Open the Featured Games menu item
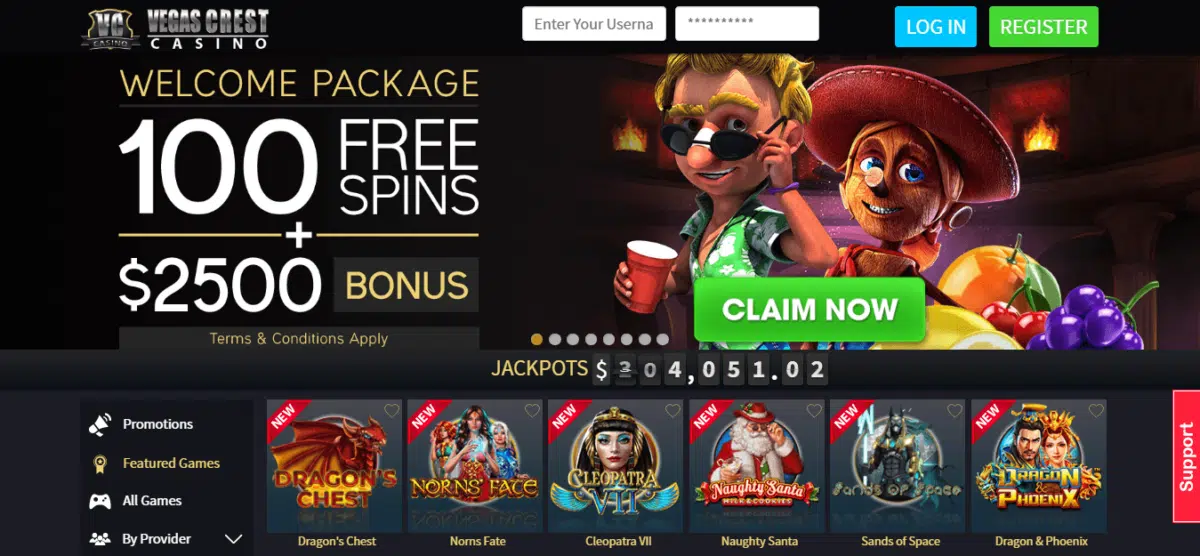The height and width of the screenshot is (556, 1200). pyautogui.click(x=171, y=463)
